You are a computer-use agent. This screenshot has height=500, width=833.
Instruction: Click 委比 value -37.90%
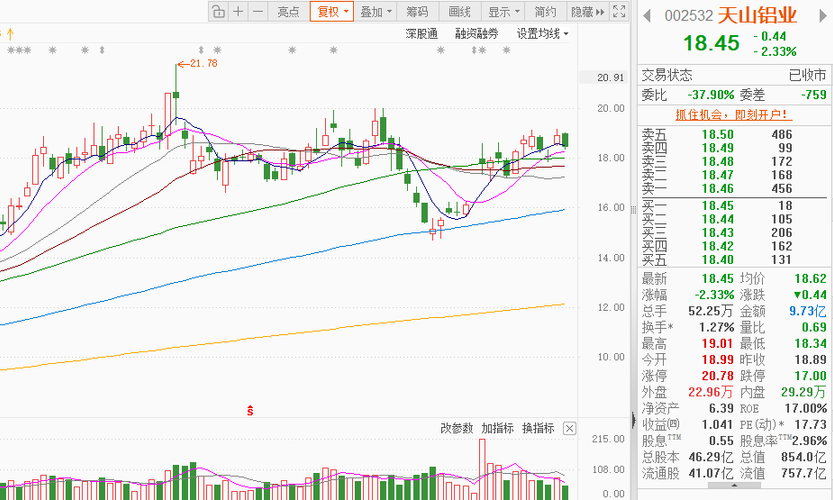tap(711, 95)
